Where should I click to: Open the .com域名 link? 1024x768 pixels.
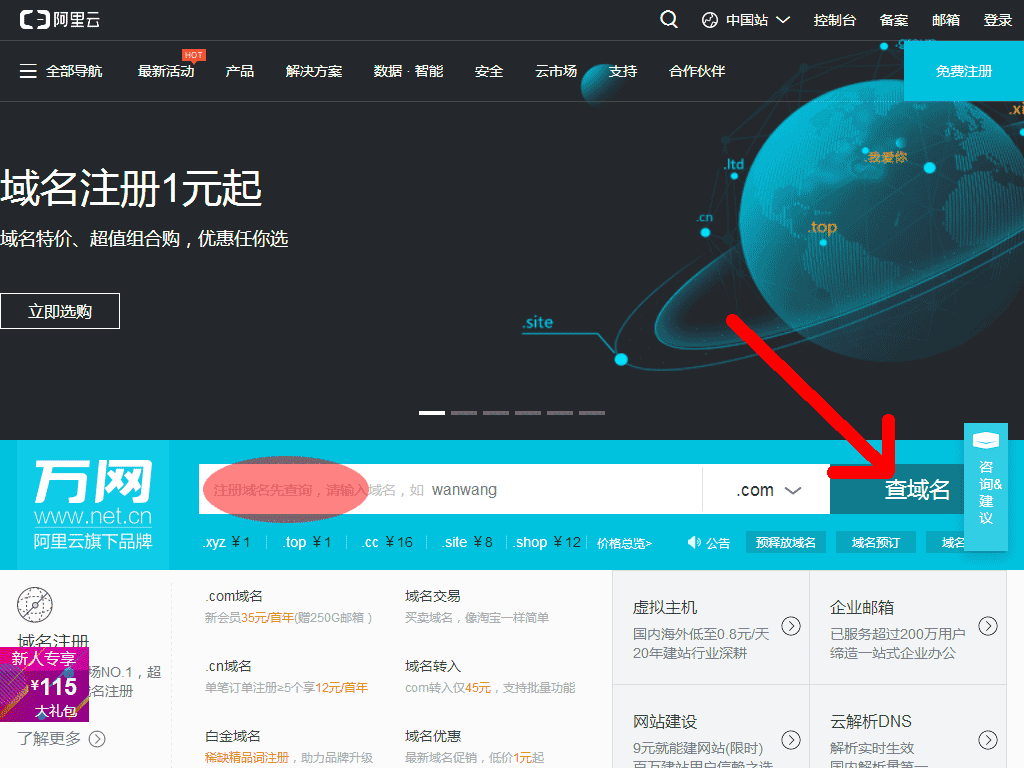click(x=234, y=596)
